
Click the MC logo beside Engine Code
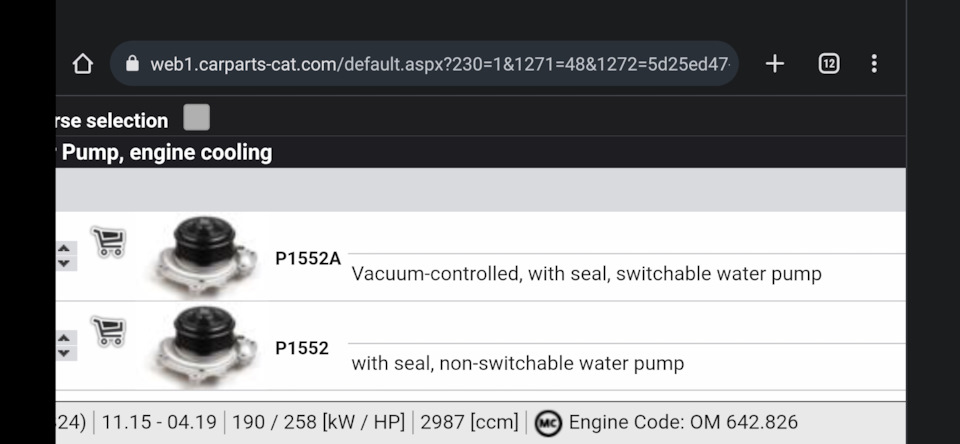click(548, 423)
